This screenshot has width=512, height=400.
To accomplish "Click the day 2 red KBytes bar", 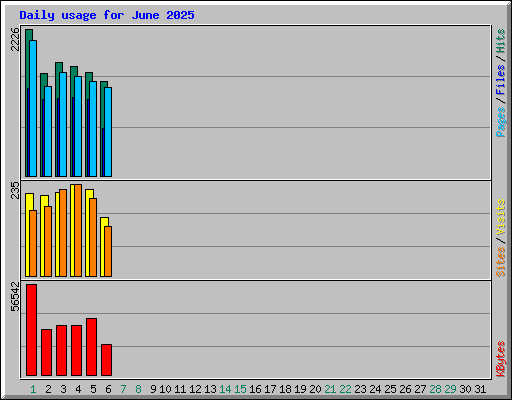I will coord(46,352).
